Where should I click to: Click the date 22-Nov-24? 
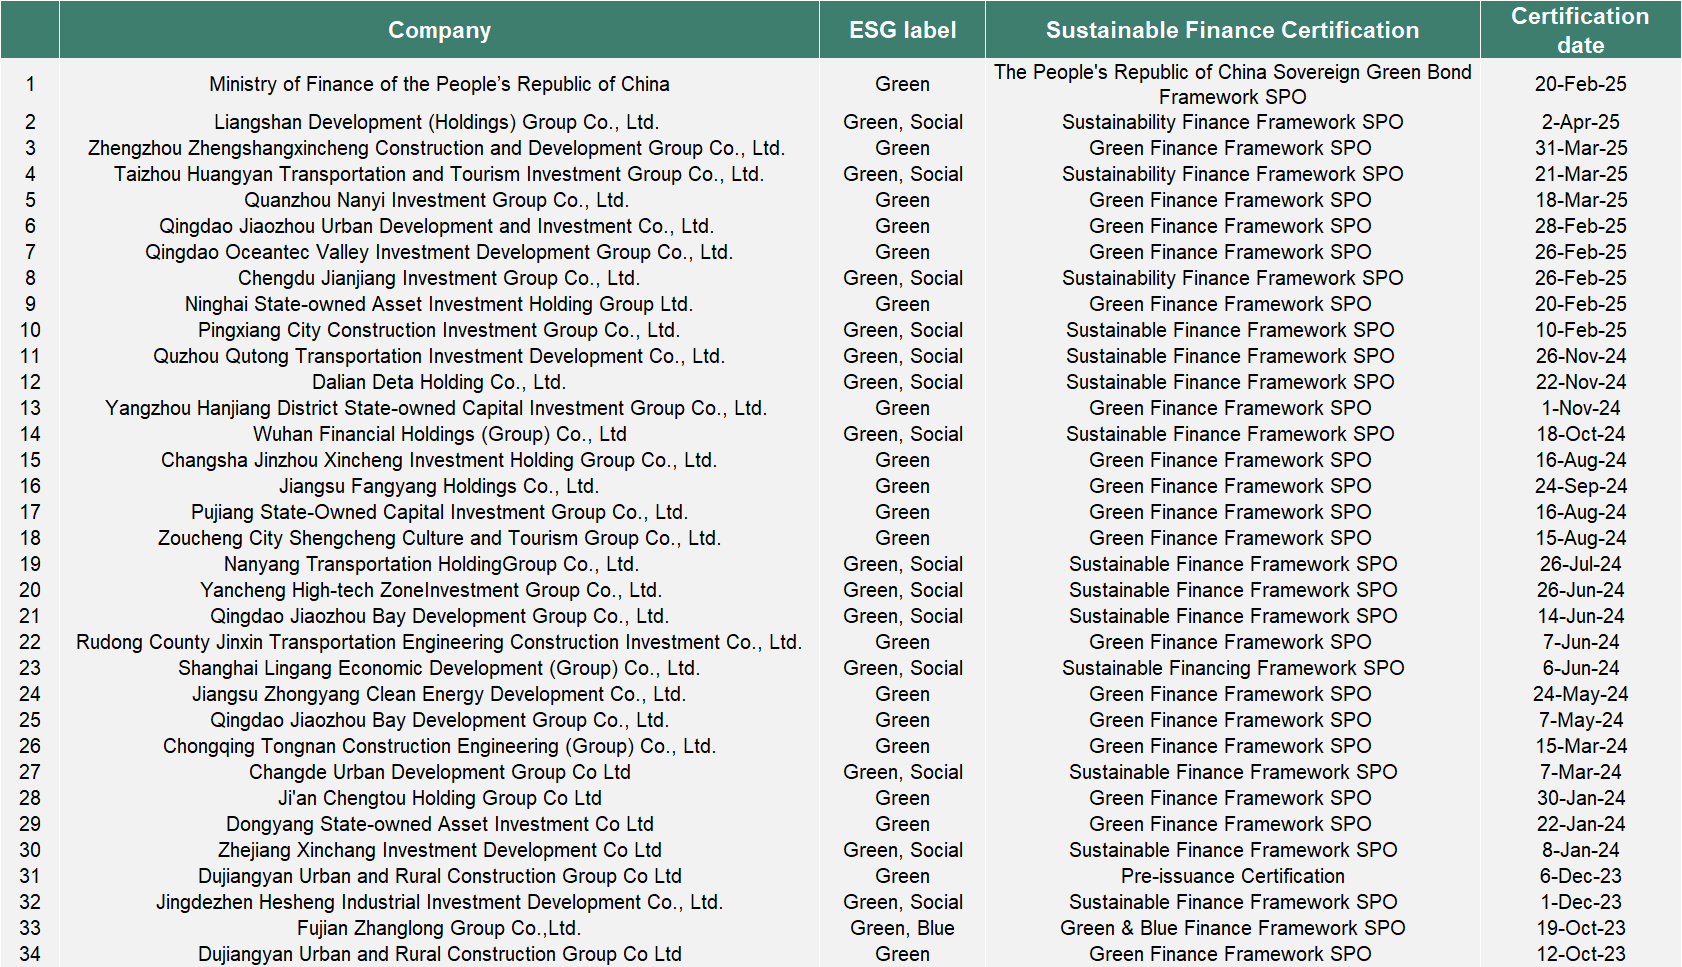[1580, 382]
